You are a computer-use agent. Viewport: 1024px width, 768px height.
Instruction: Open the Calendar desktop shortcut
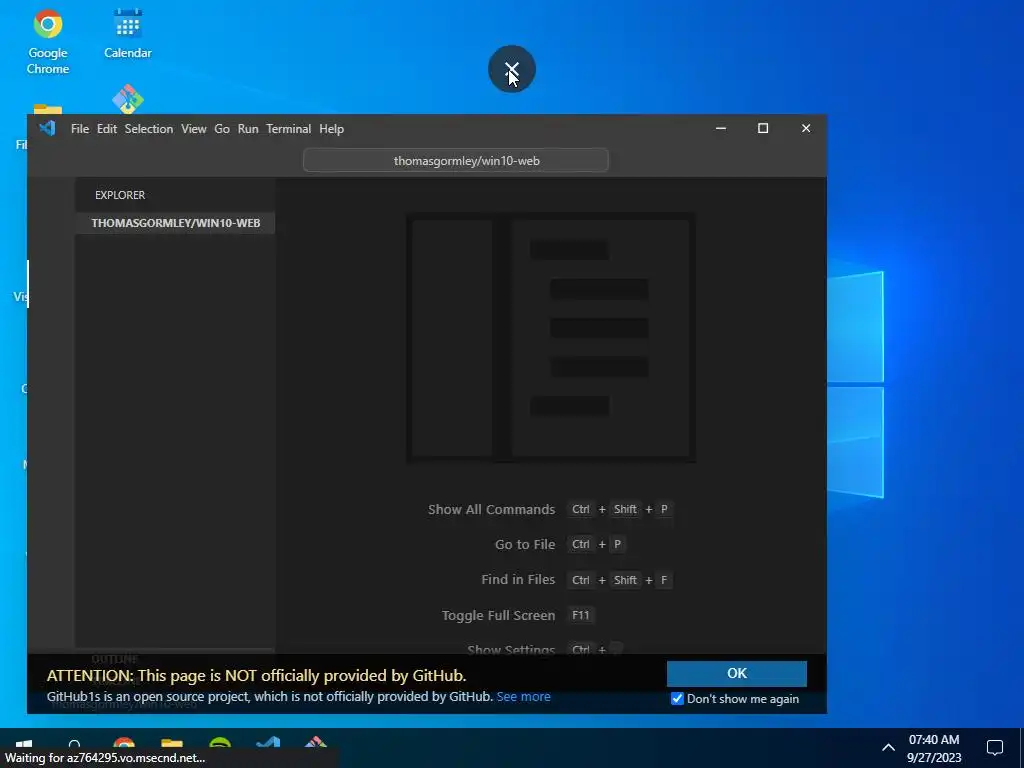pyautogui.click(x=127, y=35)
